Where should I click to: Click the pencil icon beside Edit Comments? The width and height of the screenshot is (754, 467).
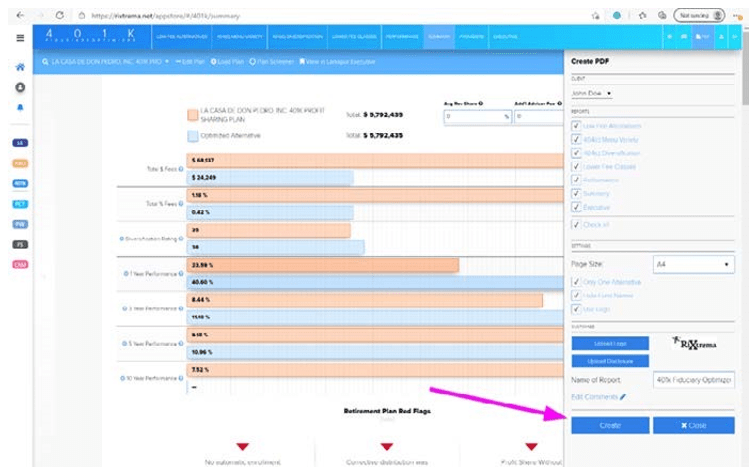(x=622, y=397)
